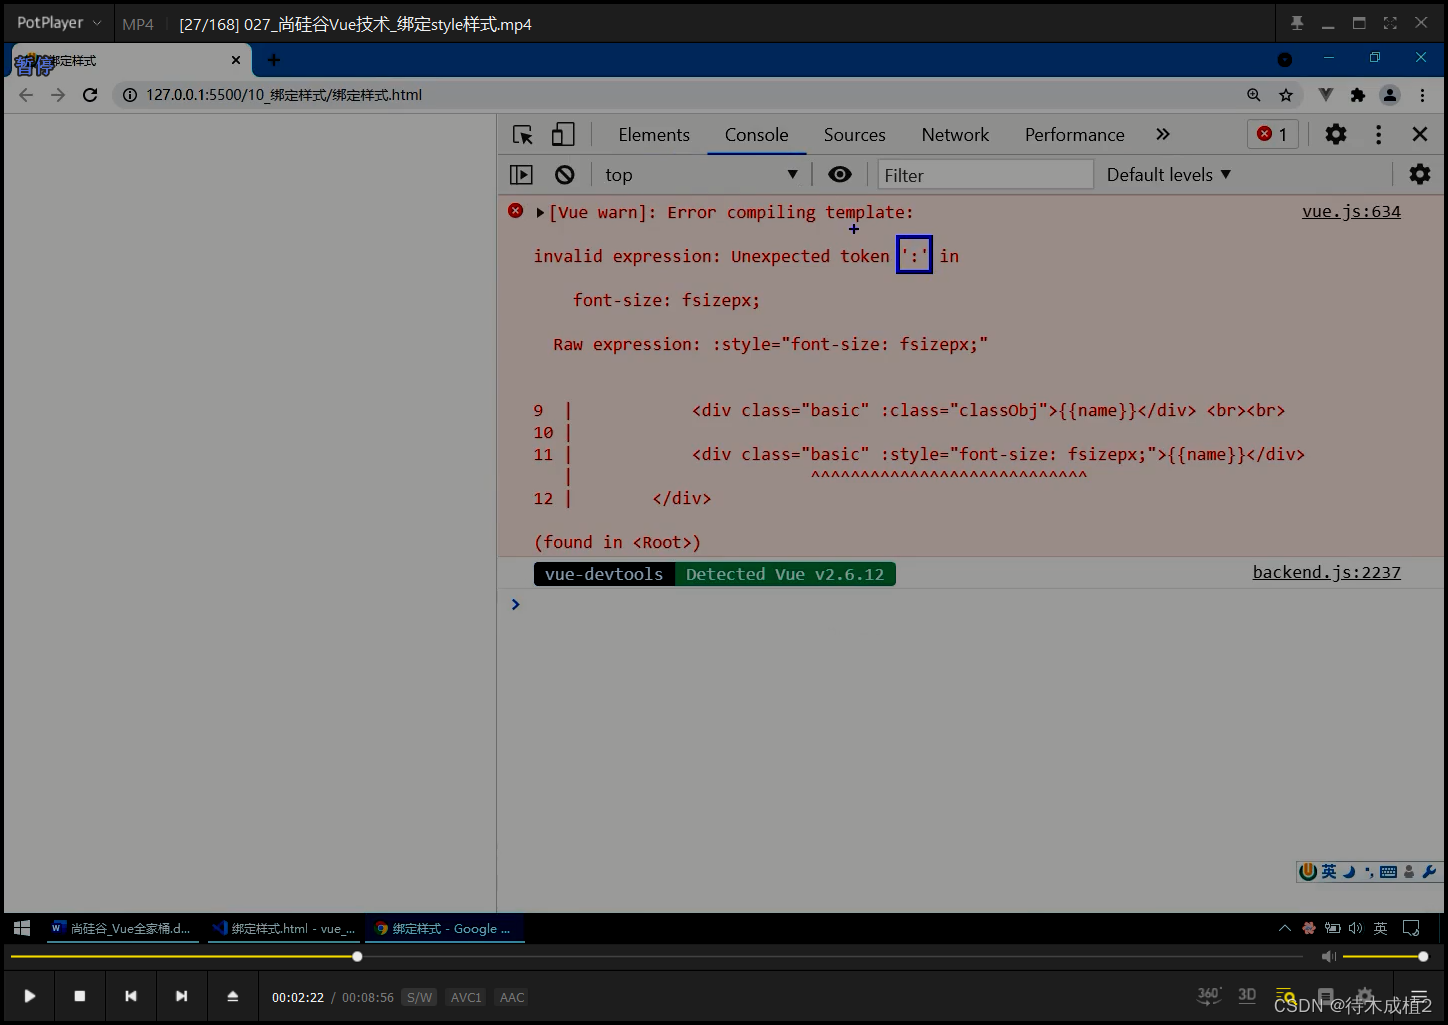Stop playback with the stop button
This screenshot has height=1025, width=1448.
pos(80,996)
